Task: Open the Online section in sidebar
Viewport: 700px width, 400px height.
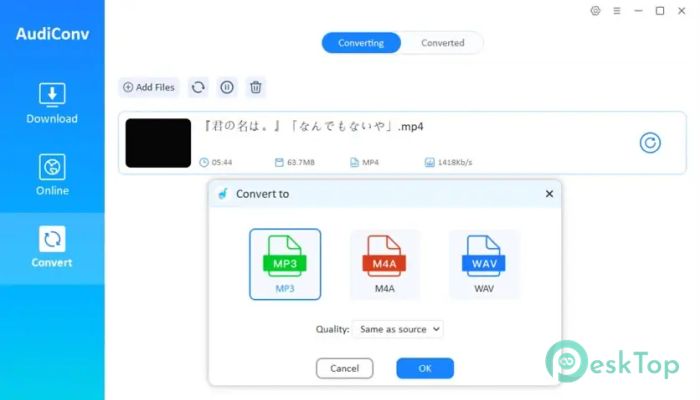Action: (x=52, y=175)
